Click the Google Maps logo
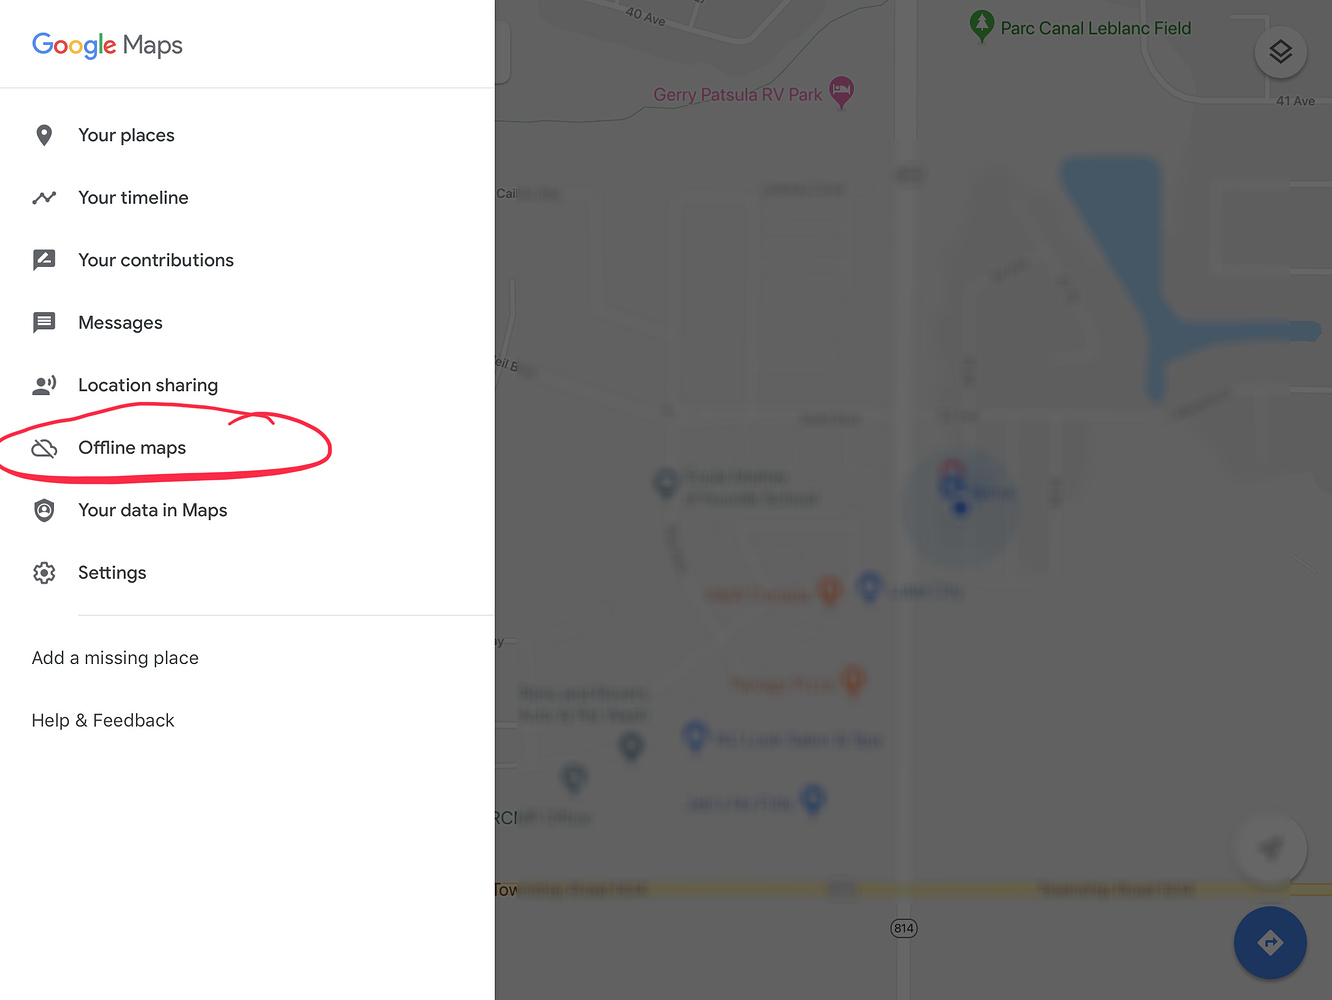This screenshot has width=1332, height=1000. point(107,45)
